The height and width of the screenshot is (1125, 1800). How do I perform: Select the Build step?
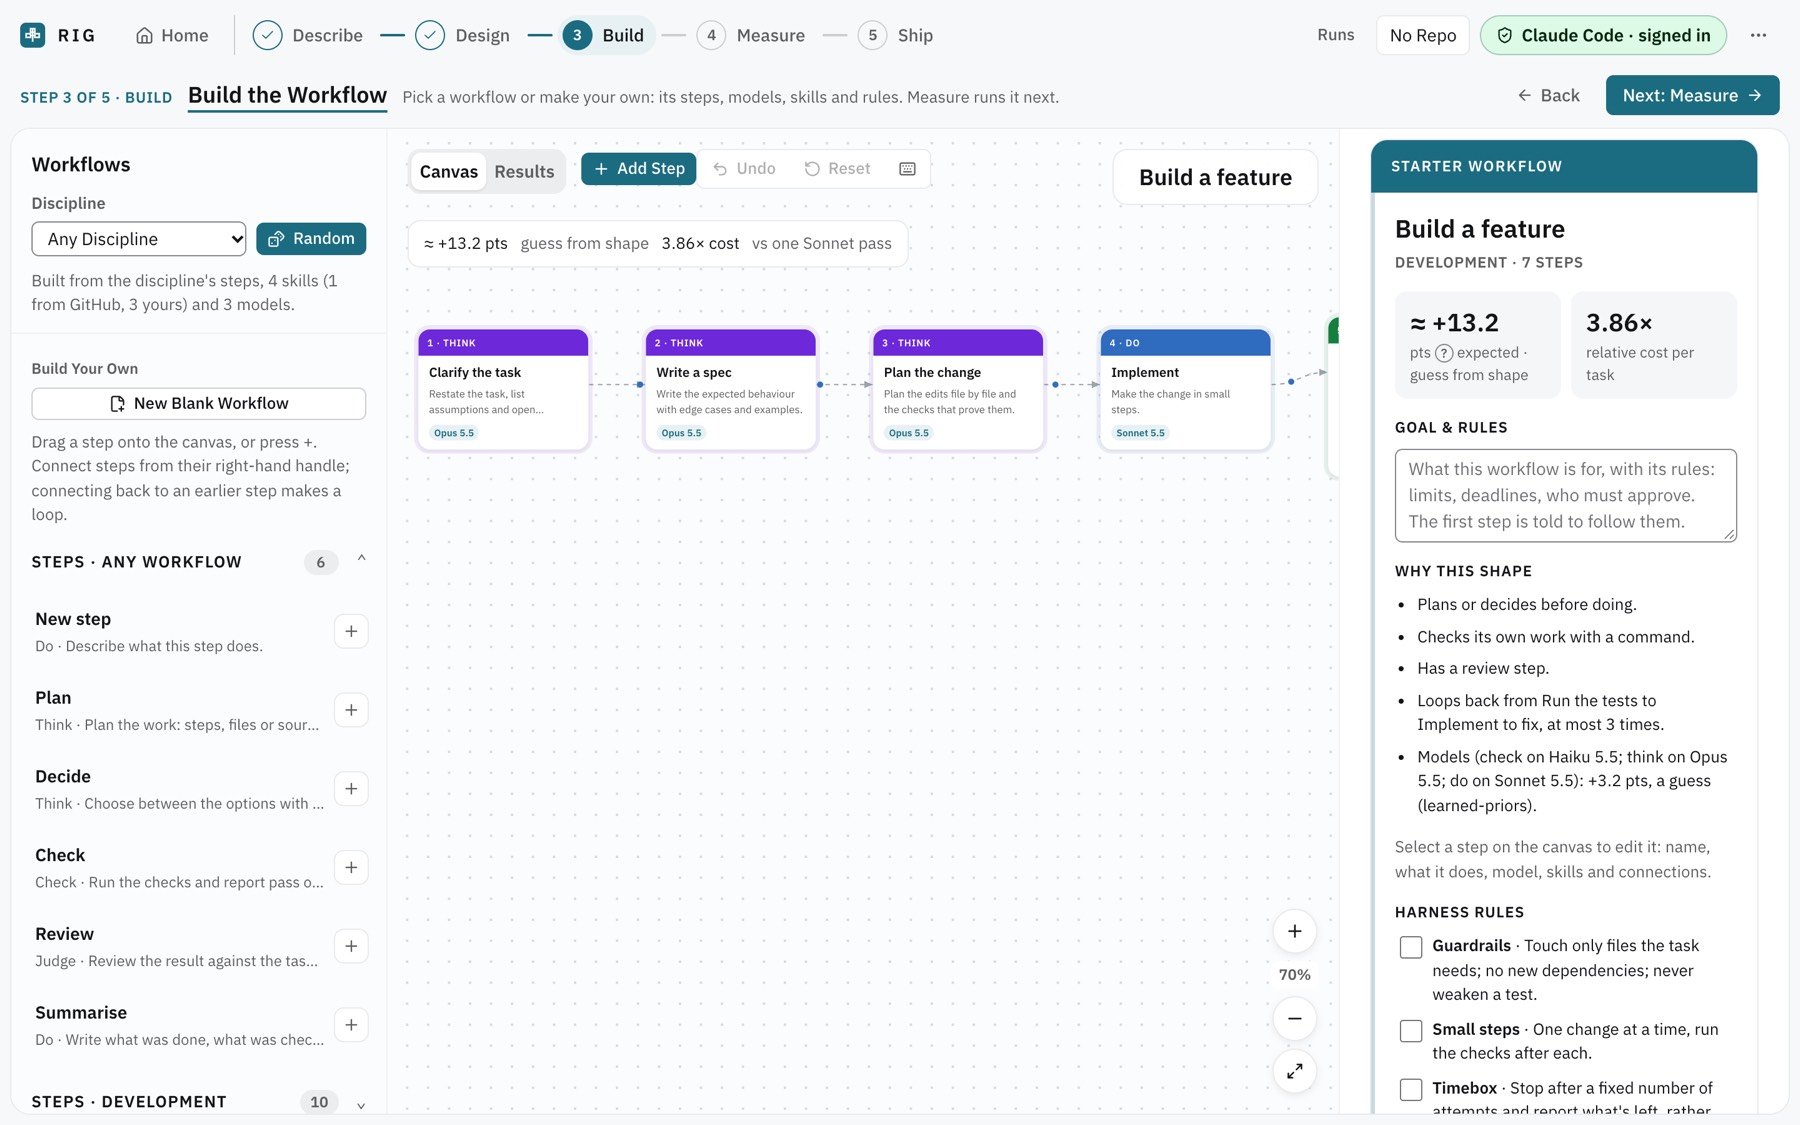(x=604, y=35)
